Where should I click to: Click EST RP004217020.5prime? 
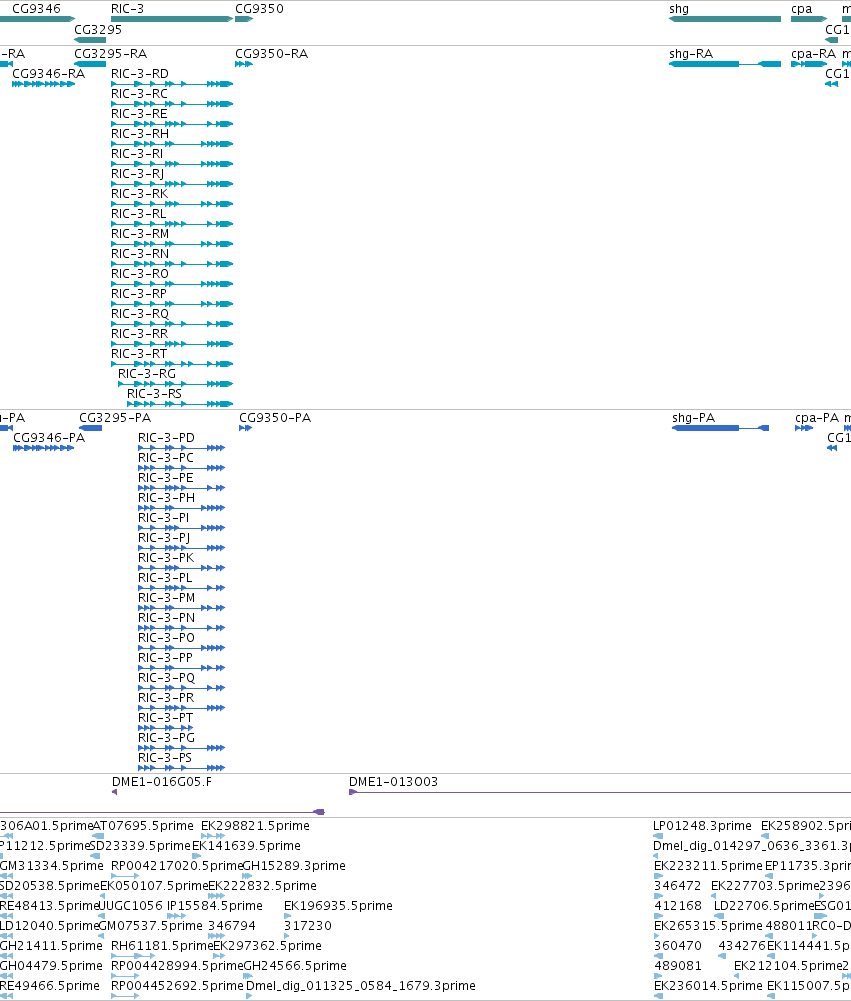[x=125, y=876]
